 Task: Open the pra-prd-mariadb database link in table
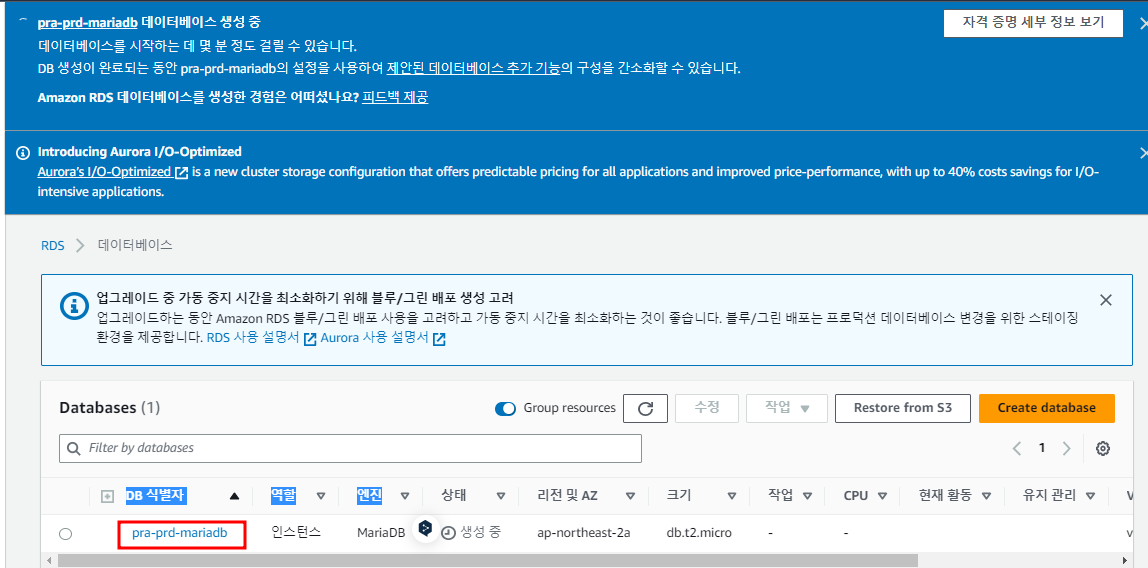179,534
